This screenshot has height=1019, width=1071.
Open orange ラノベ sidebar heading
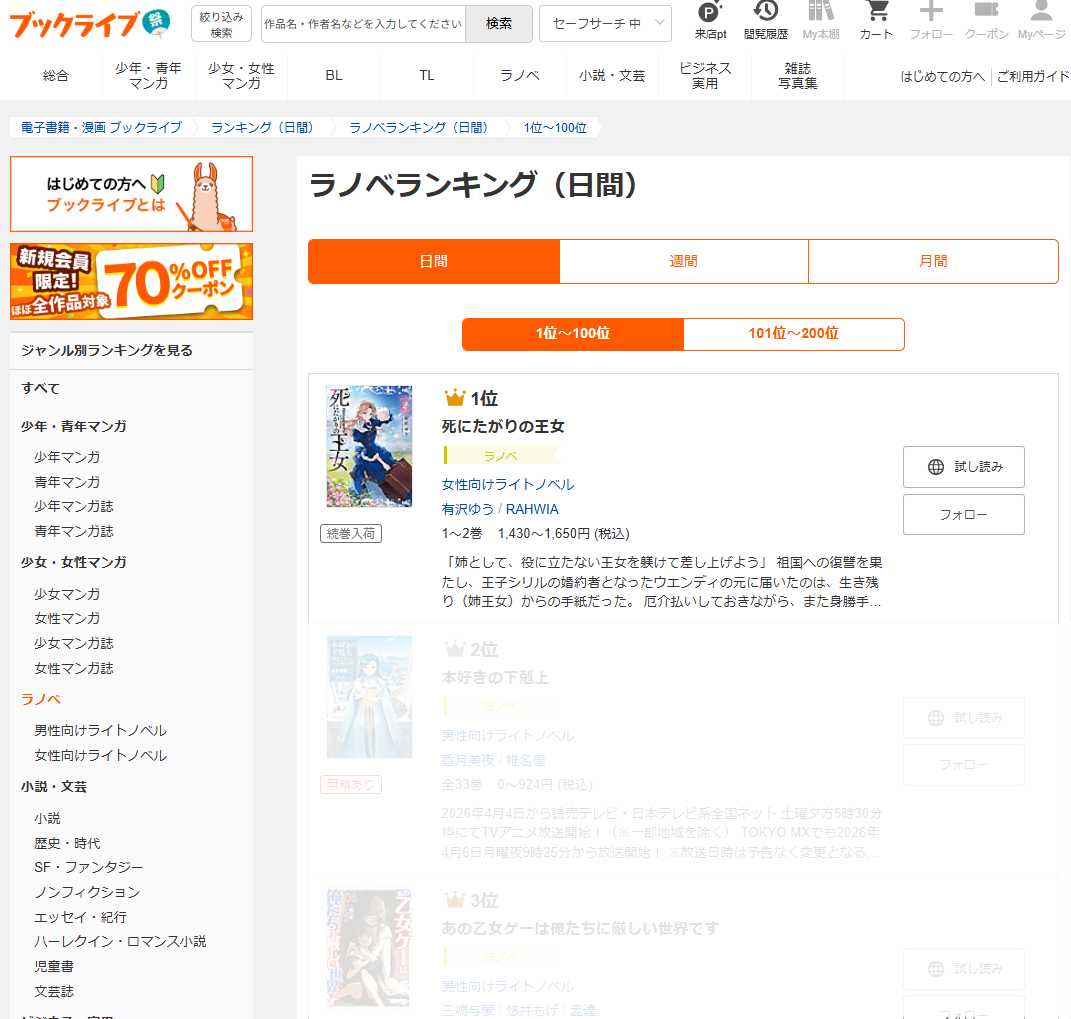40,700
